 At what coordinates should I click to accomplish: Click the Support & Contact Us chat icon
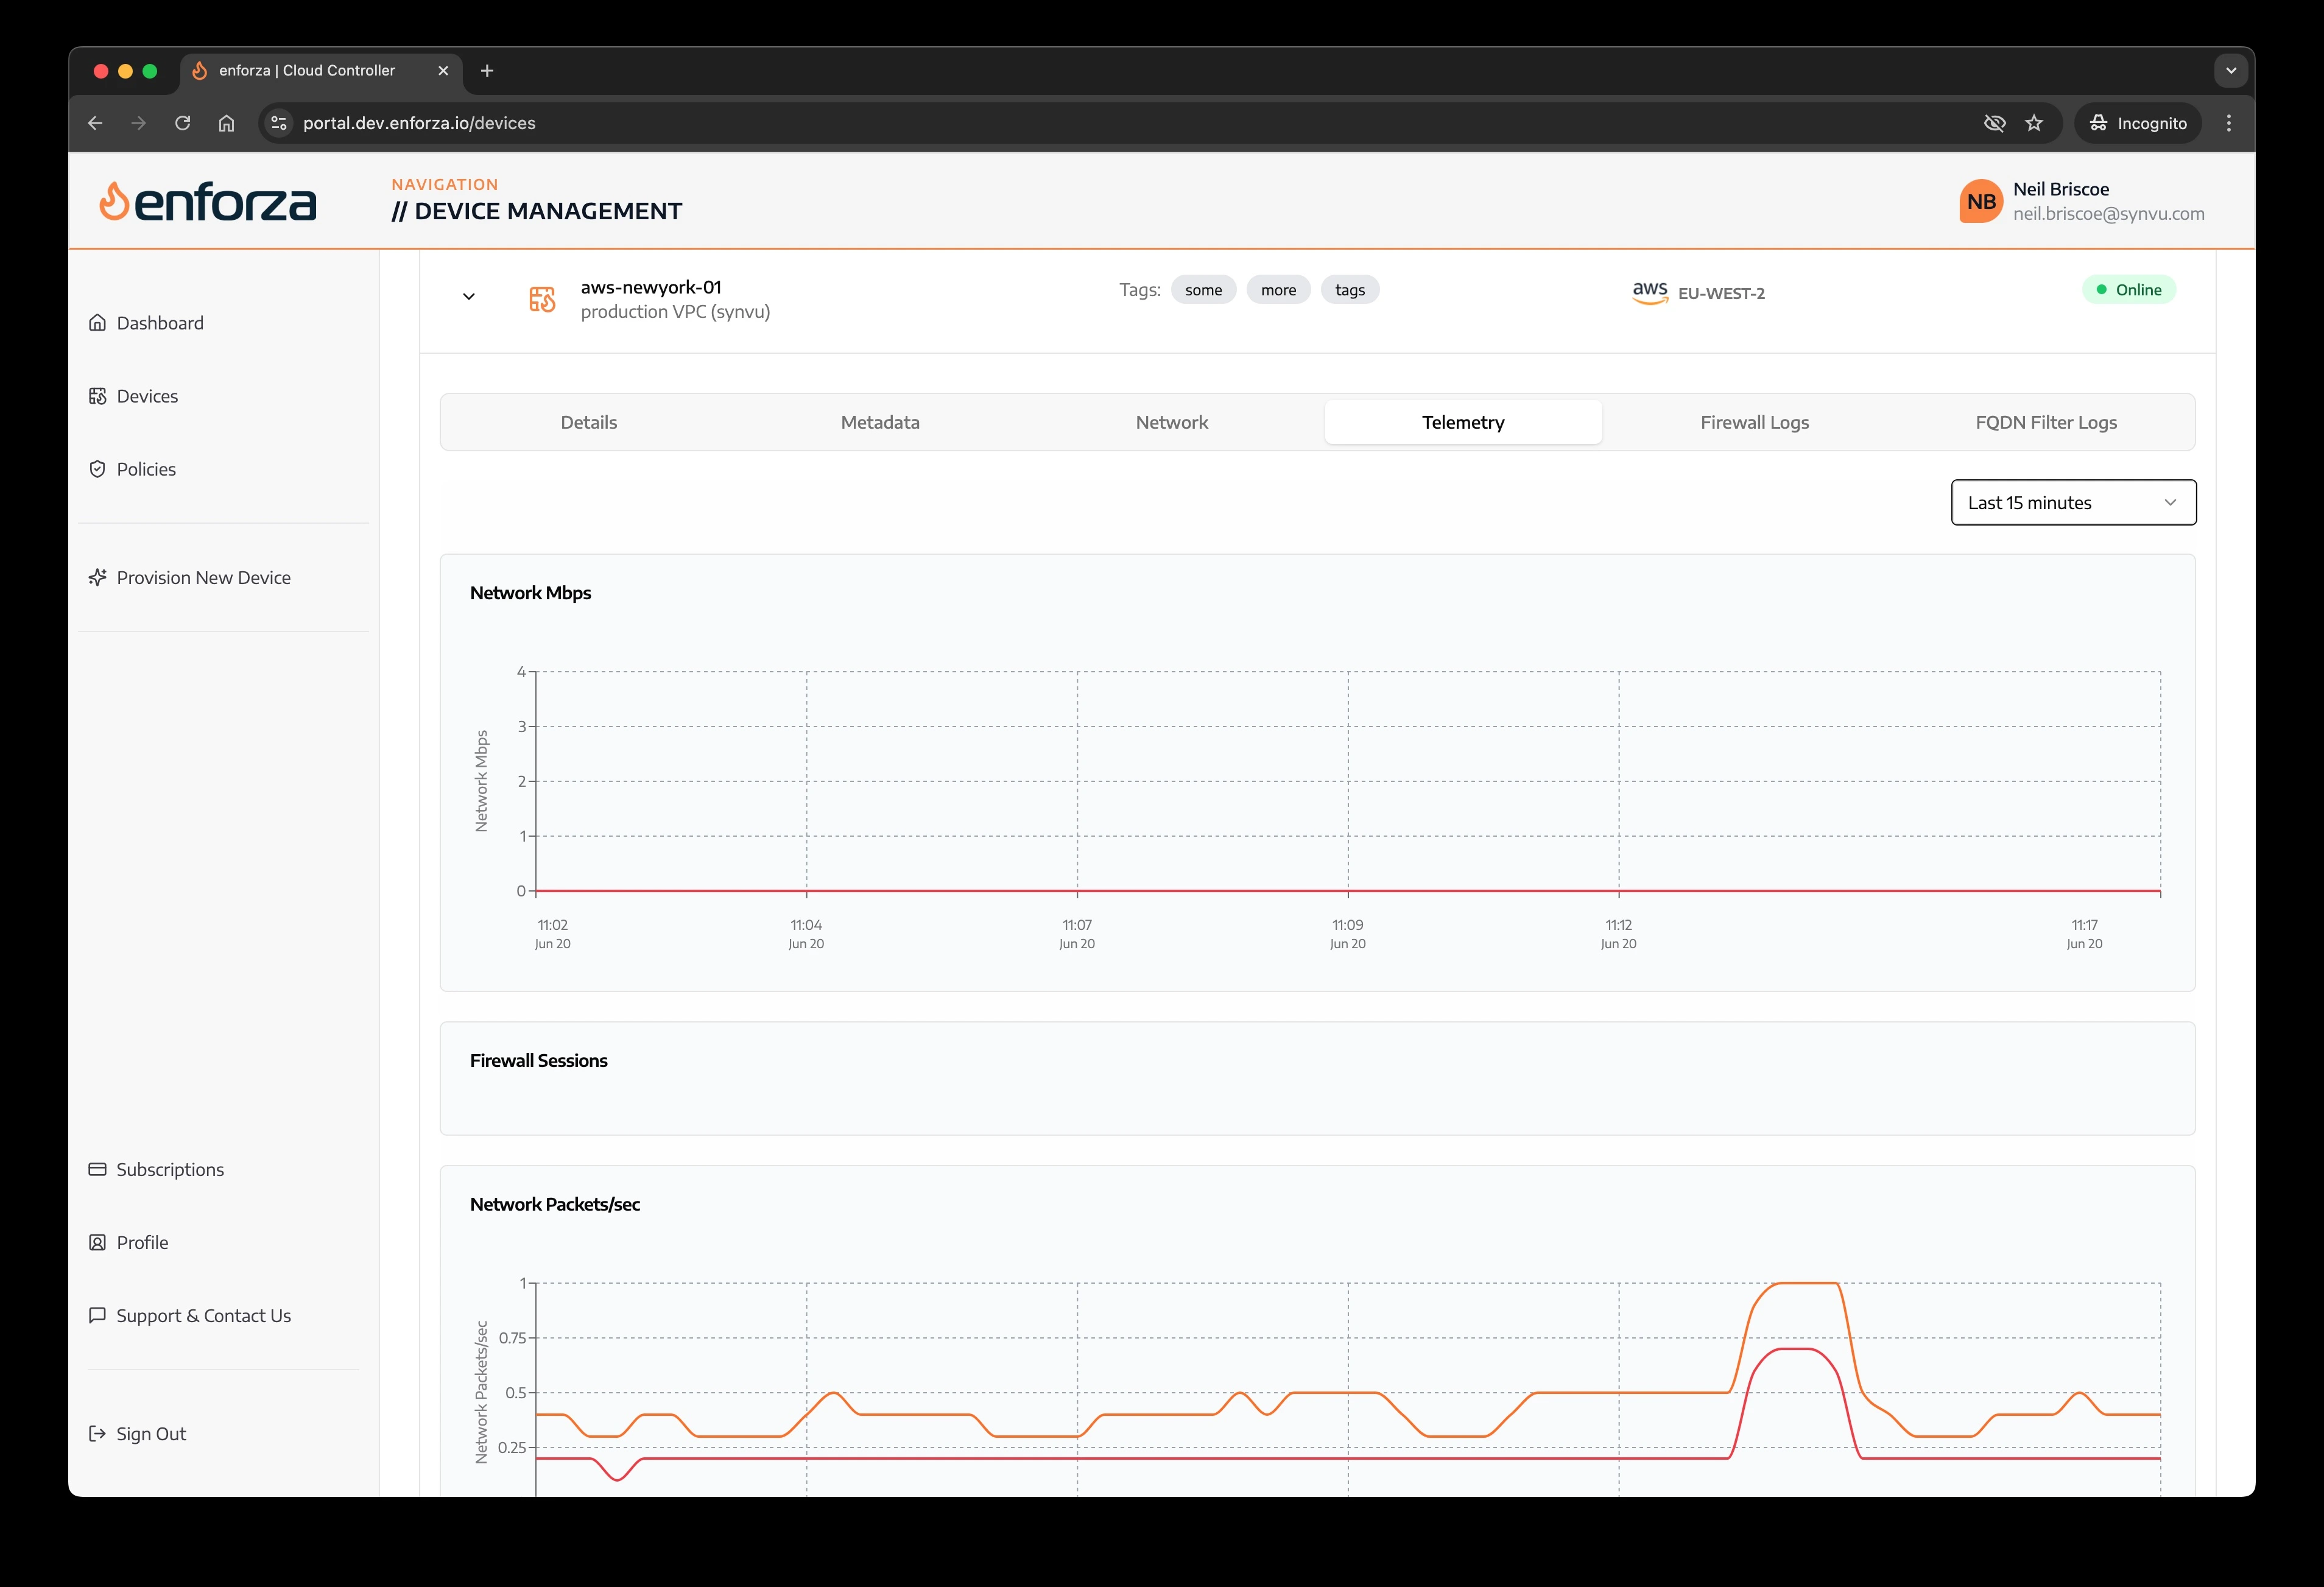[x=97, y=1315]
